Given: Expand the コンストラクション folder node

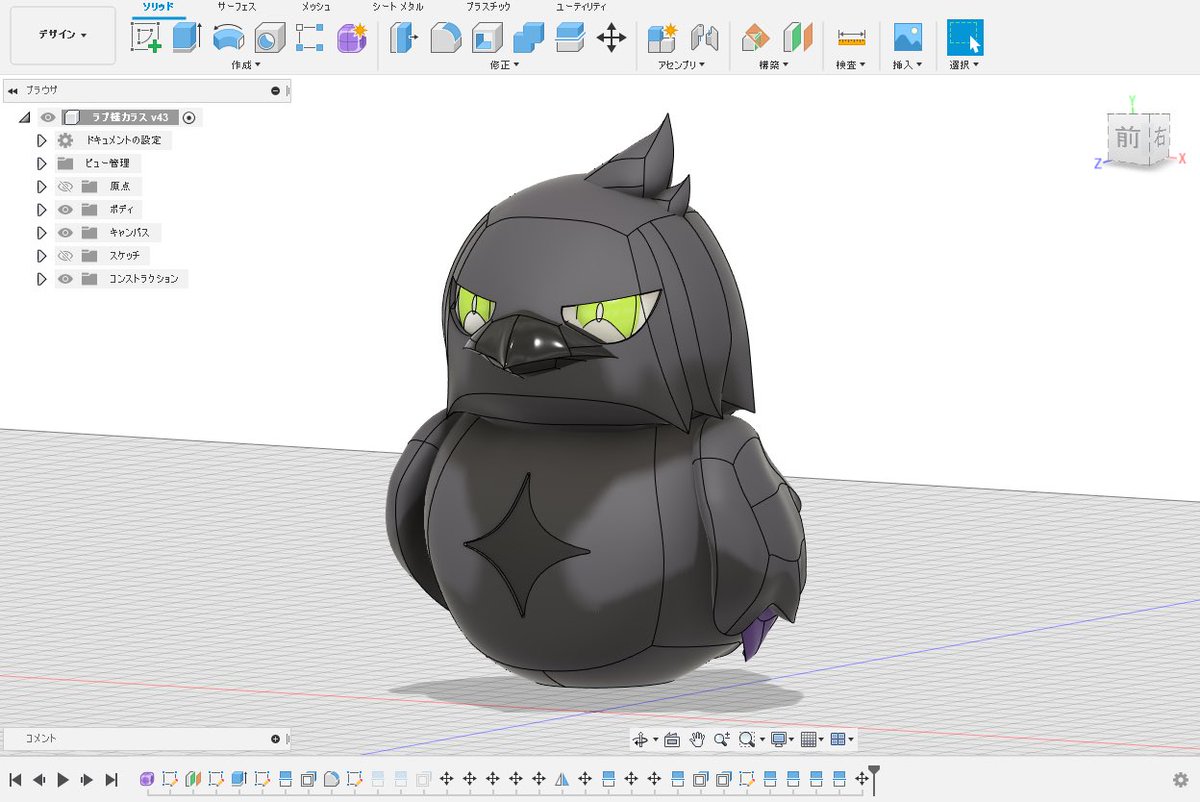Looking at the screenshot, I should (42, 279).
